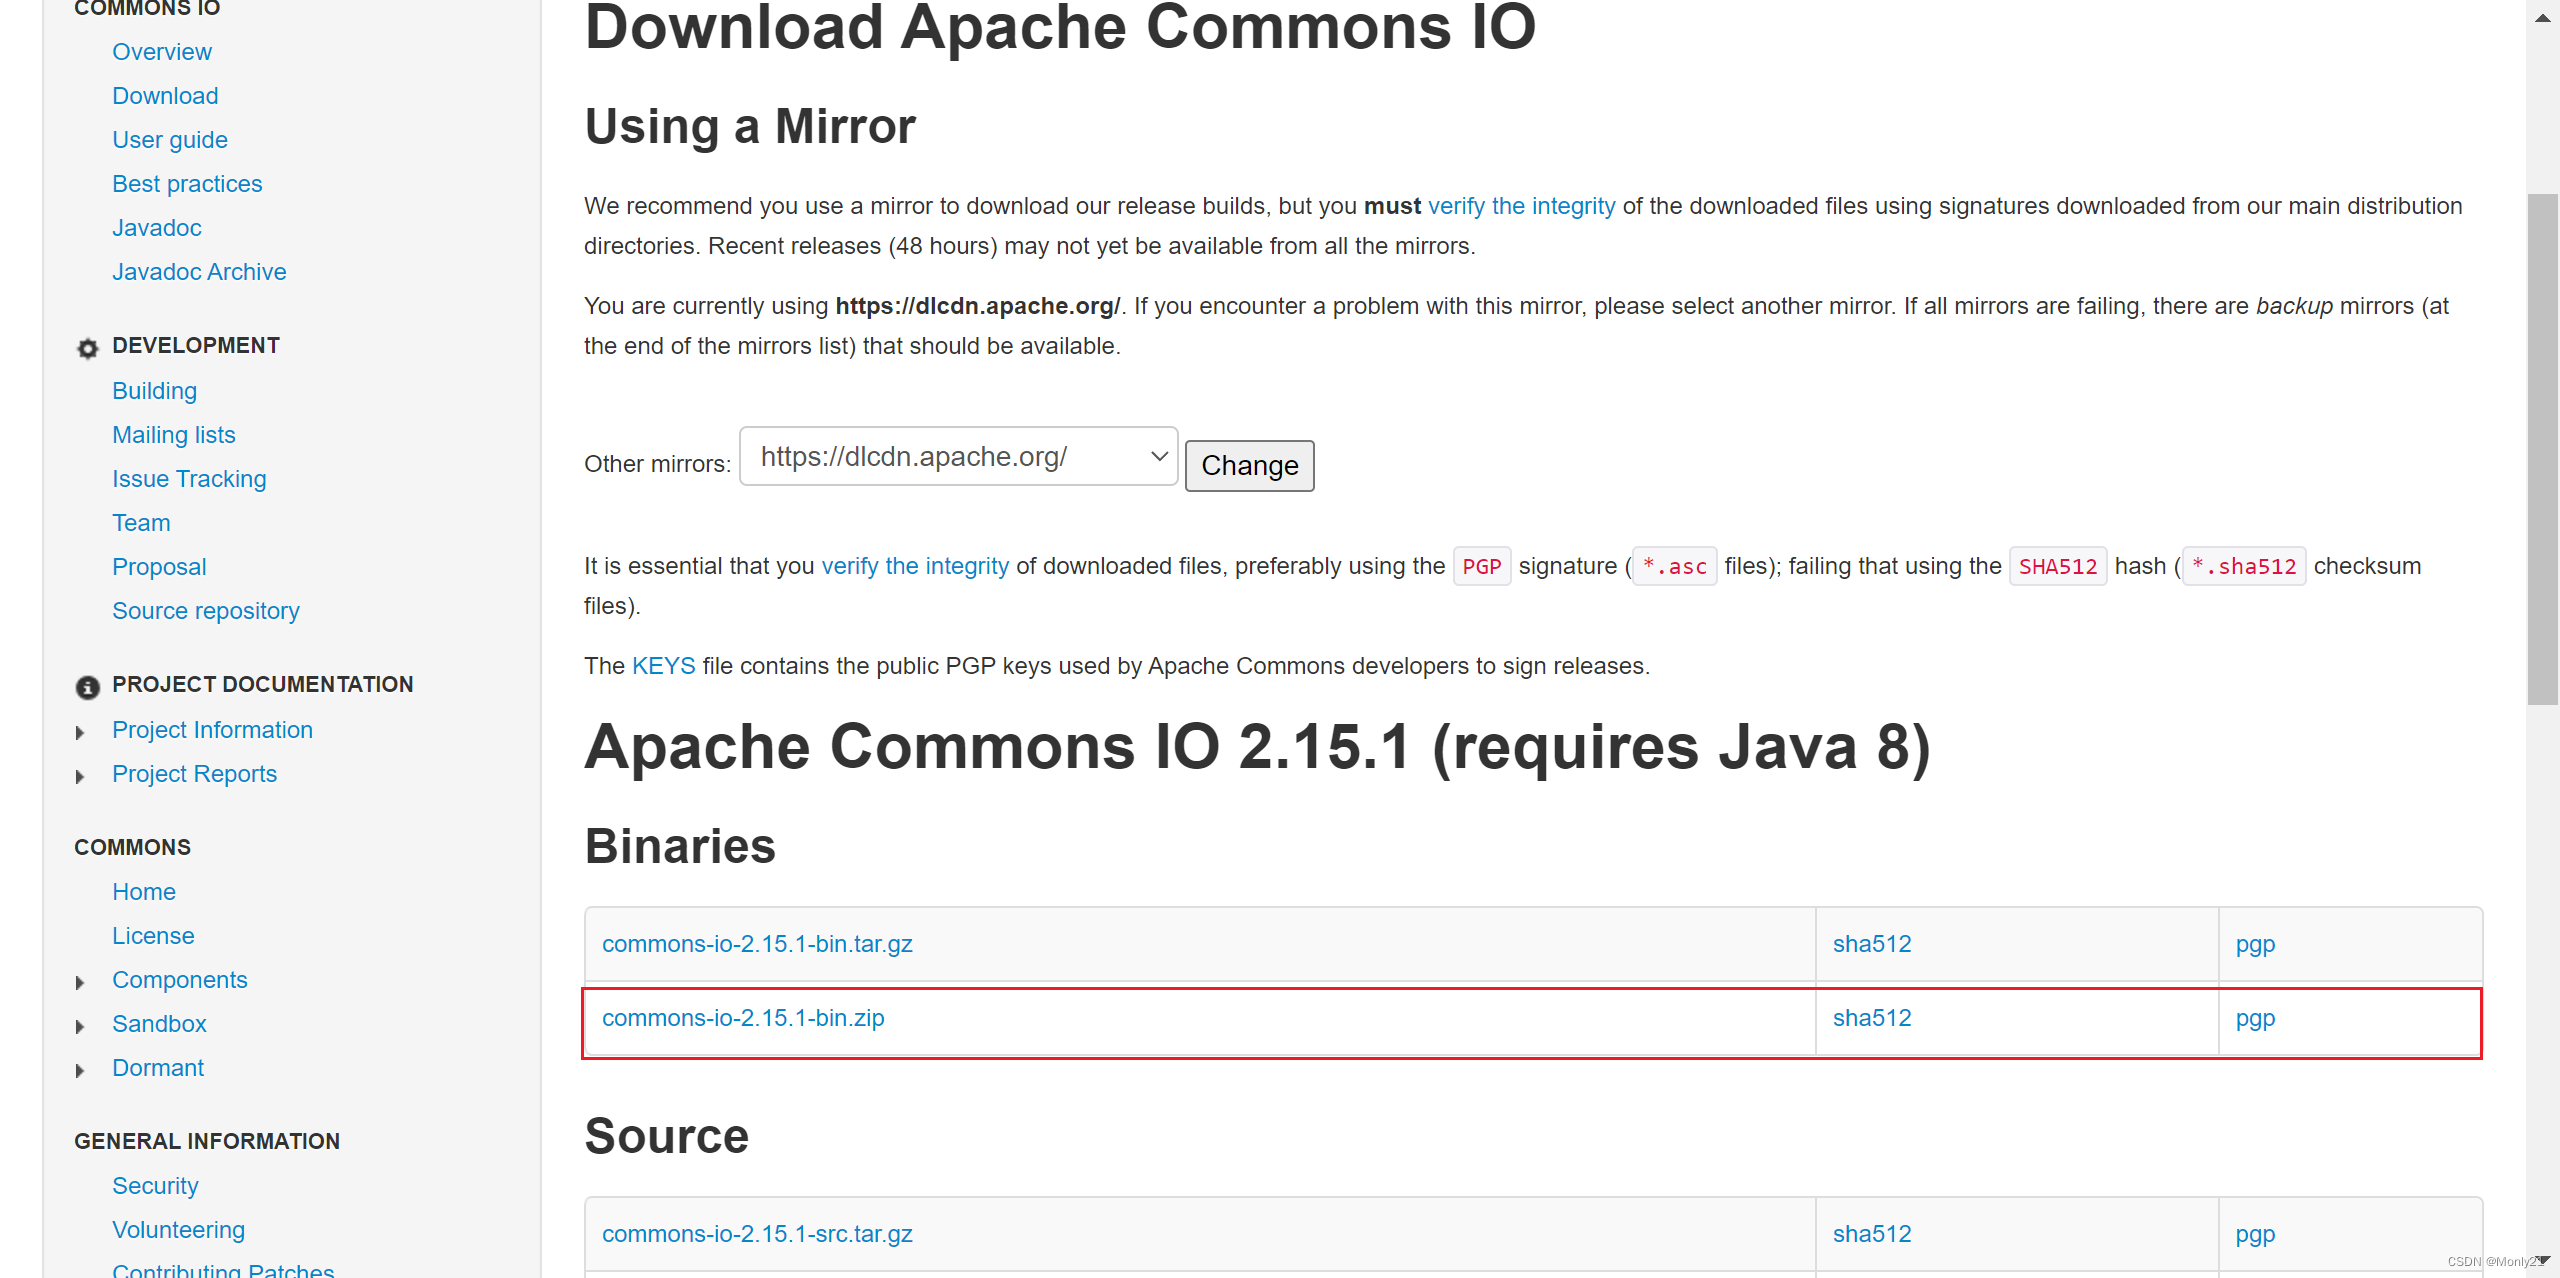The image size is (2560, 1278).
Task: Download commons-io-2.15.1-bin.zip
Action: (742, 1018)
